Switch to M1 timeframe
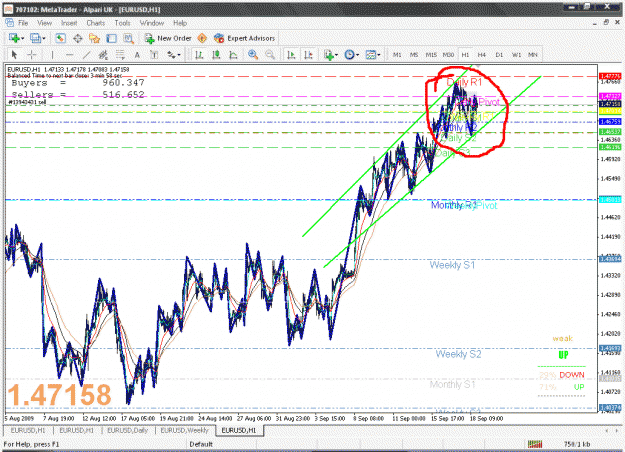This screenshot has height=452, width=625. point(397,55)
